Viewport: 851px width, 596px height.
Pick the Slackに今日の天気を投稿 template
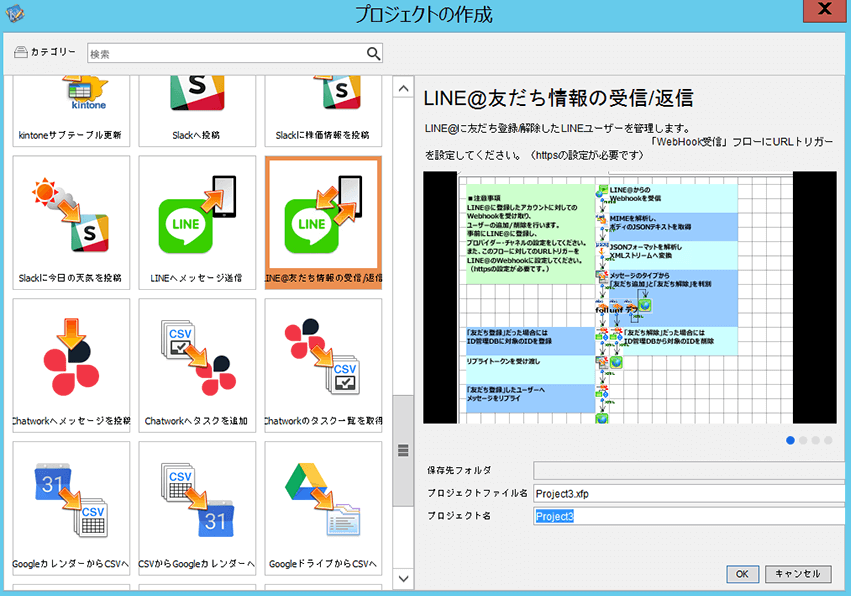coord(71,223)
